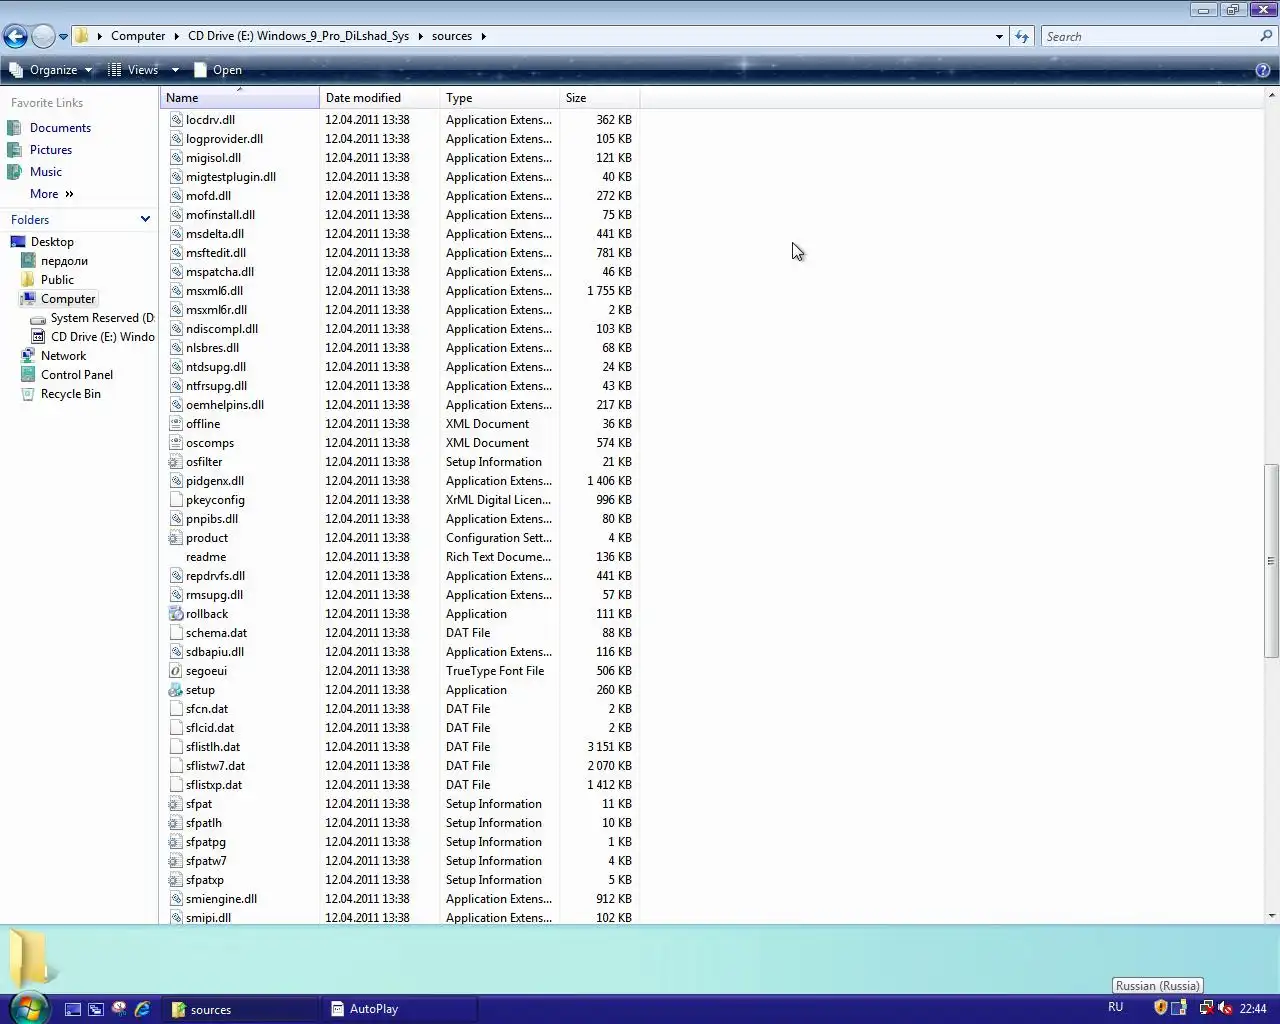Click the Forward navigation arrow
Screen dimensions: 1280x1024
pyautogui.click(x=43, y=37)
